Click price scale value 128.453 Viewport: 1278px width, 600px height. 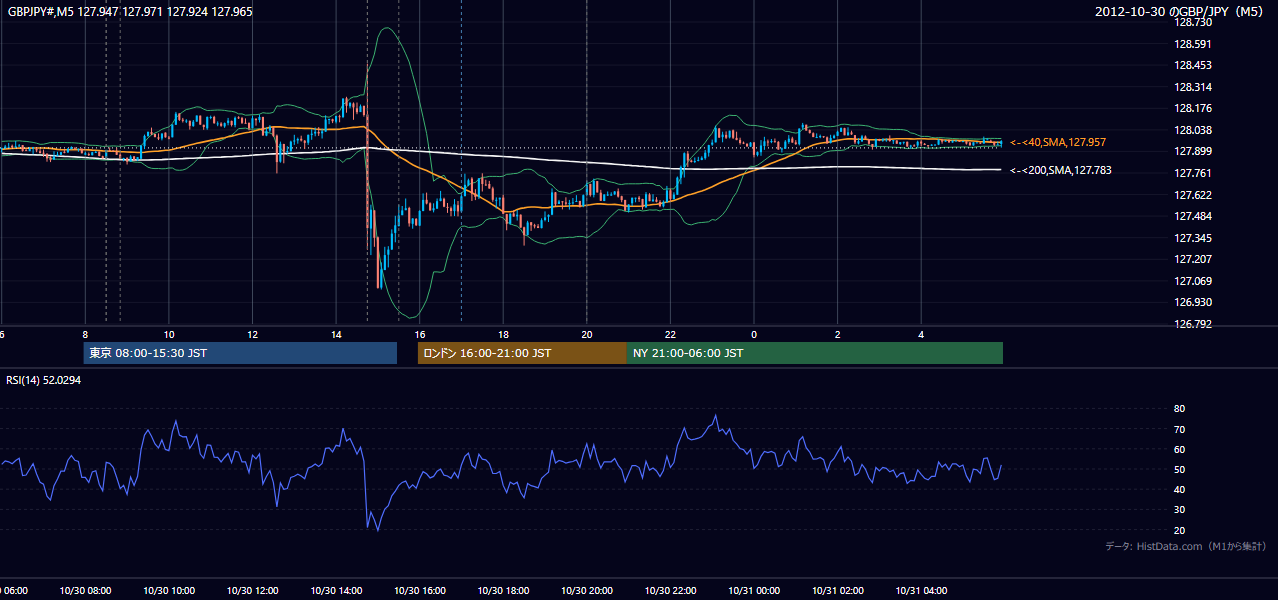coord(1194,65)
